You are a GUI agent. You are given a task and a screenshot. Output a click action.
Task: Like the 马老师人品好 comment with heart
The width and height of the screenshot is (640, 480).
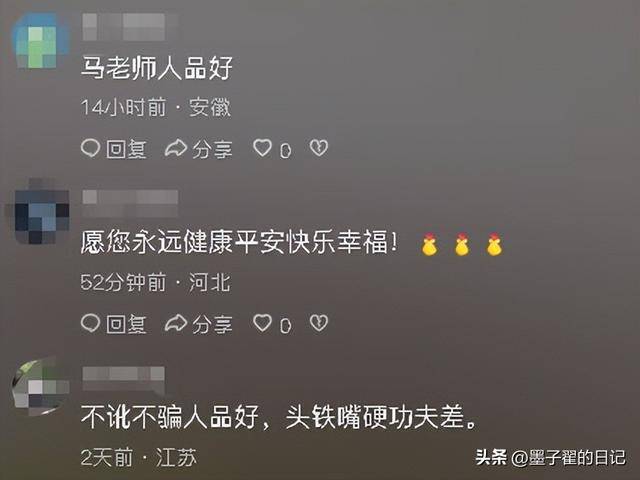click(x=262, y=148)
